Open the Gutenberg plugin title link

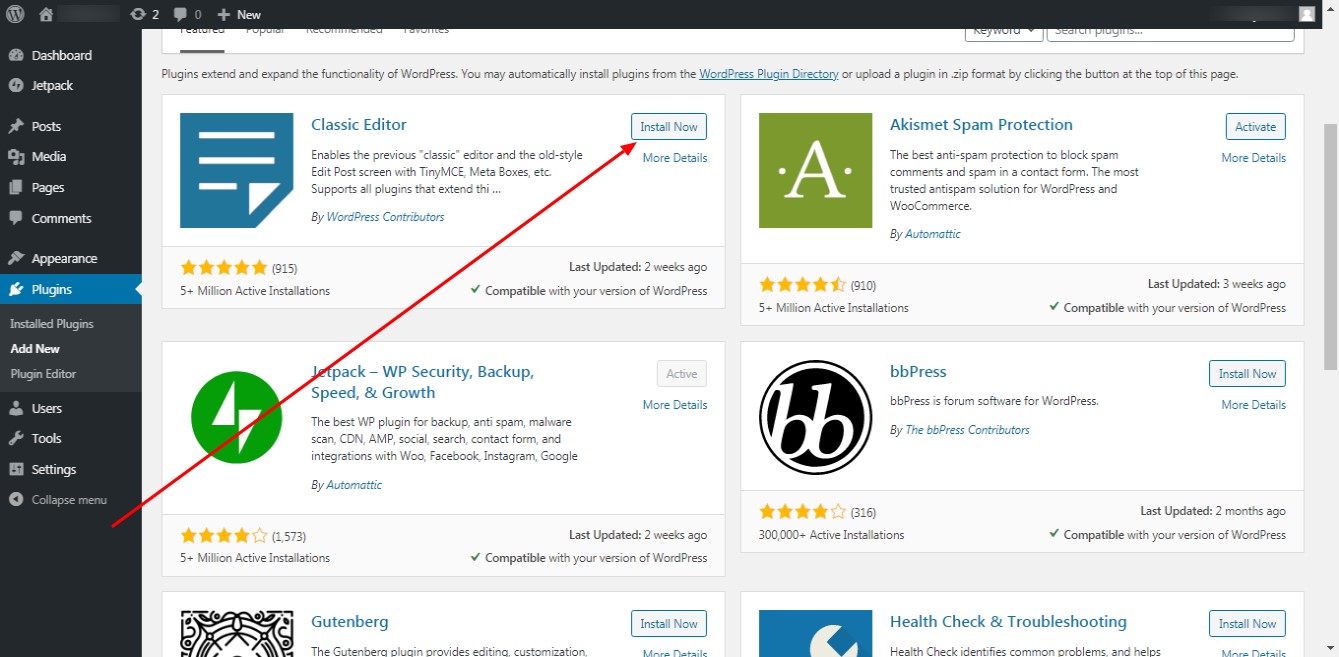coord(350,622)
